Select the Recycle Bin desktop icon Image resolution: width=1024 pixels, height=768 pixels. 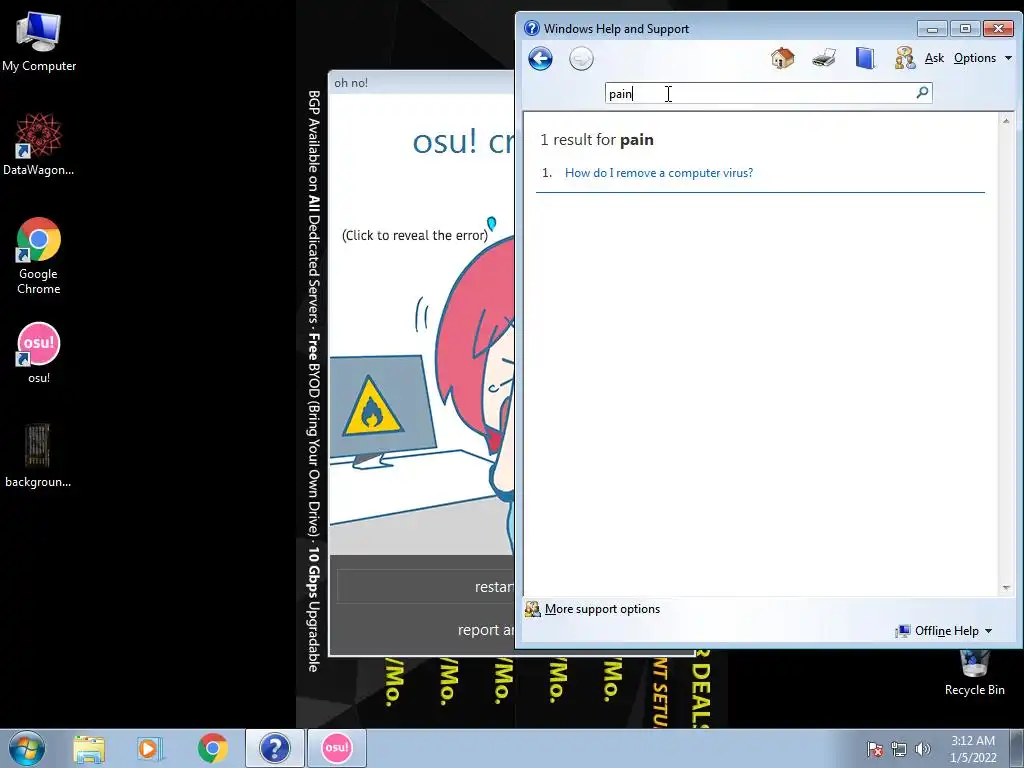[x=974, y=673]
